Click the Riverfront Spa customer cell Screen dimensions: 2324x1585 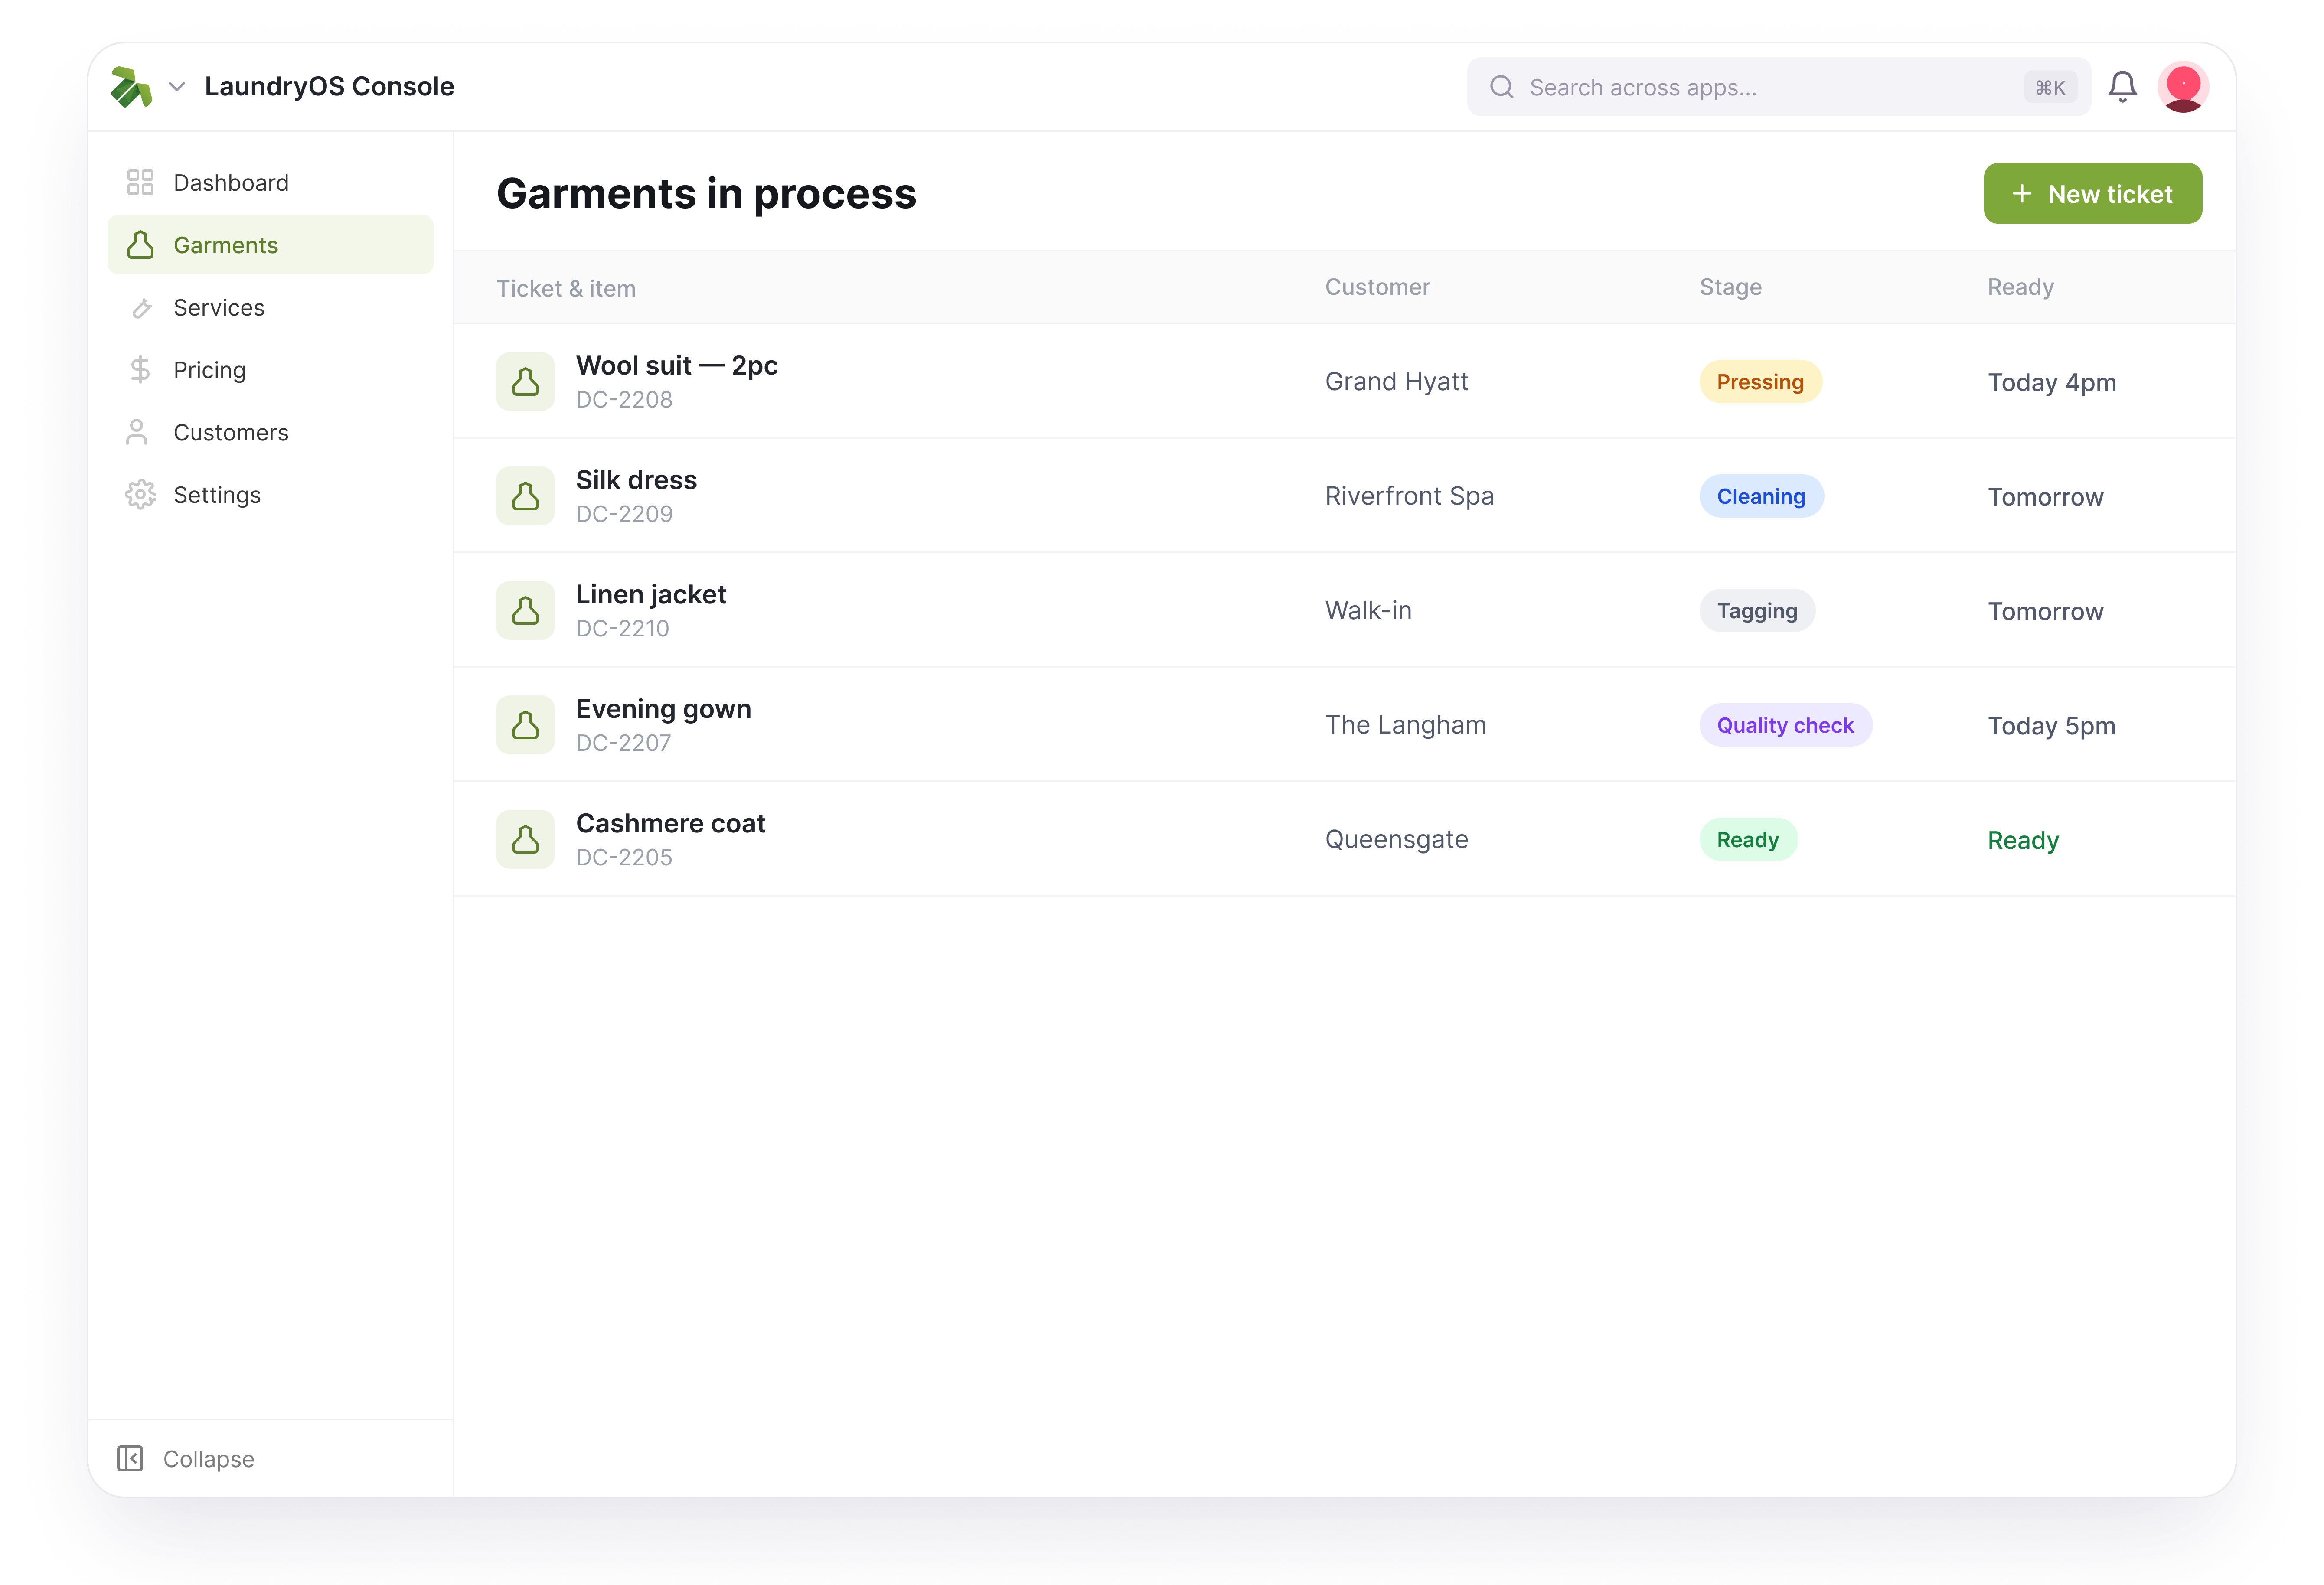[x=1409, y=496]
